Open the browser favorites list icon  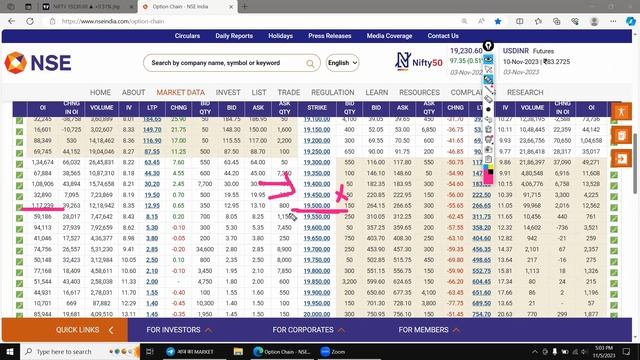pos(538,21)
